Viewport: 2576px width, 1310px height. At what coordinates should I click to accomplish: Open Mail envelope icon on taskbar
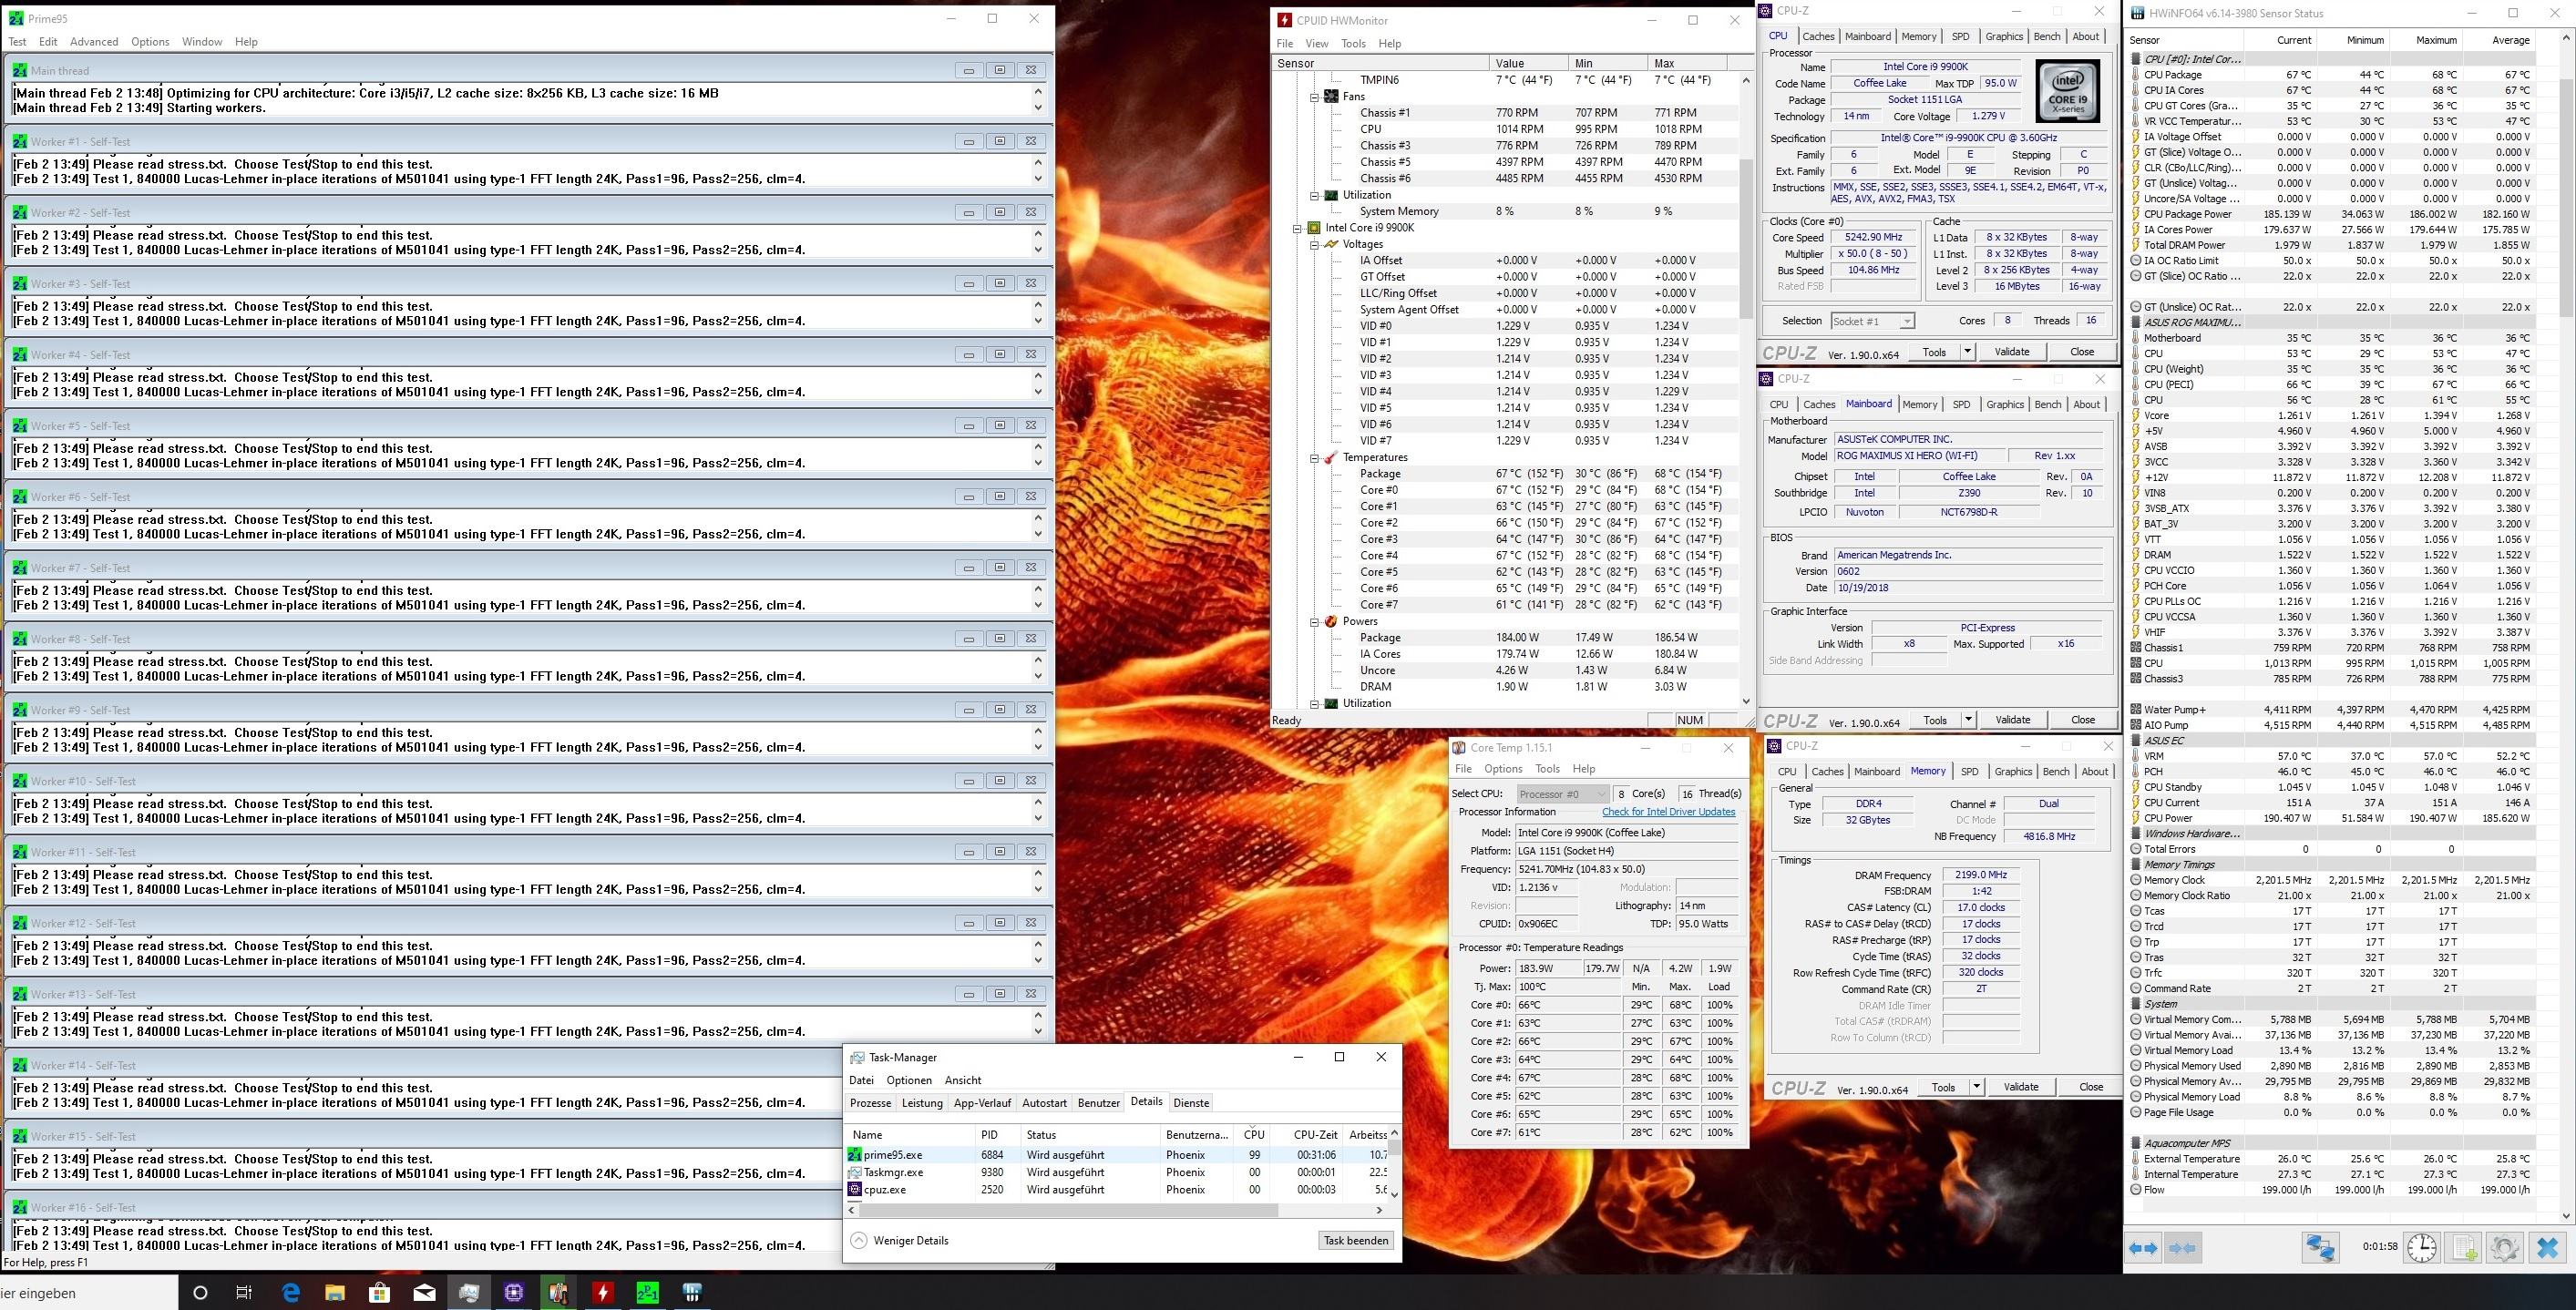424,1293
